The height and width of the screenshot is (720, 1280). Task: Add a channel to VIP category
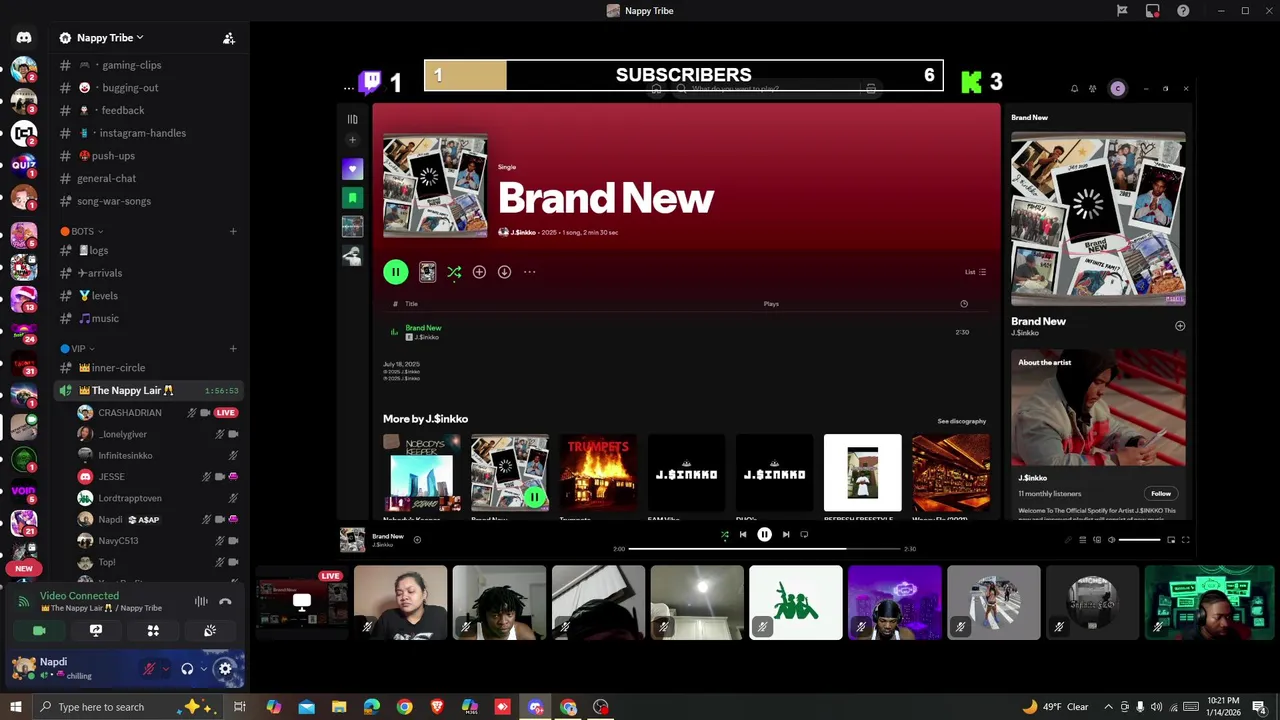coord(233,349)
